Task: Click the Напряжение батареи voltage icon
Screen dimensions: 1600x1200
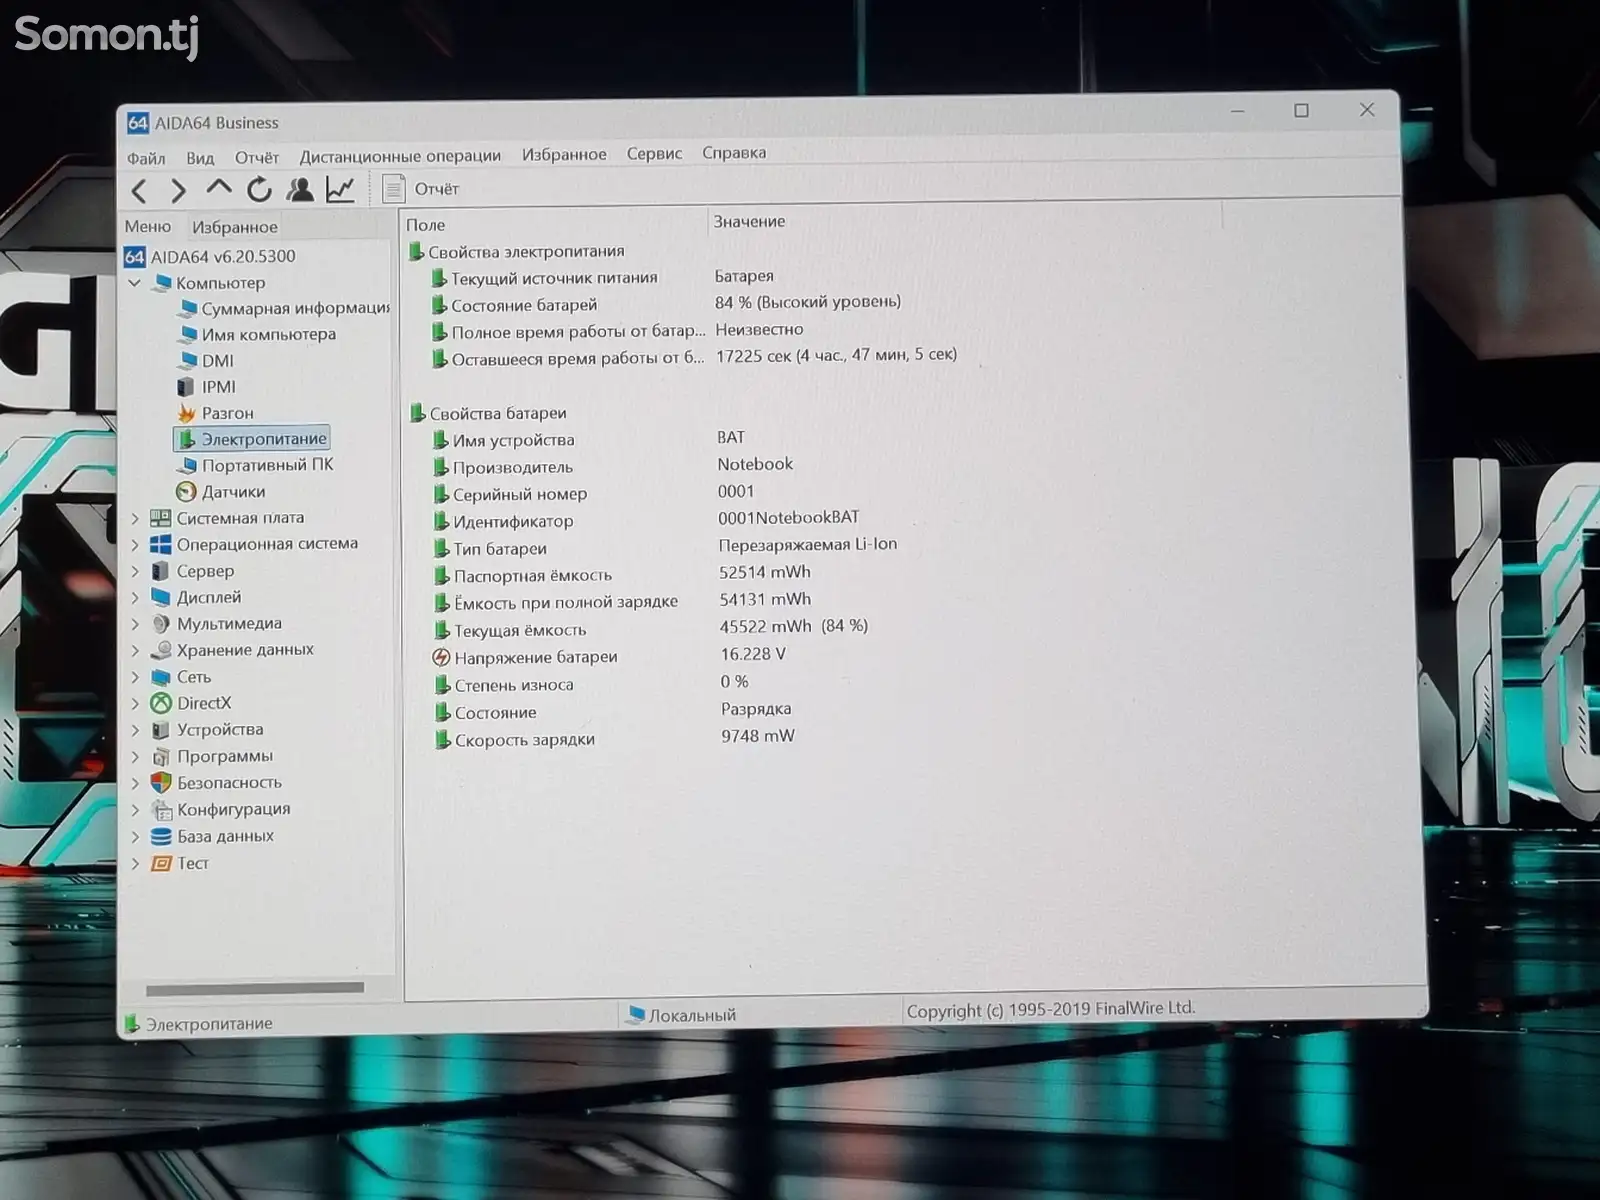Action: [x=441, y=657]
